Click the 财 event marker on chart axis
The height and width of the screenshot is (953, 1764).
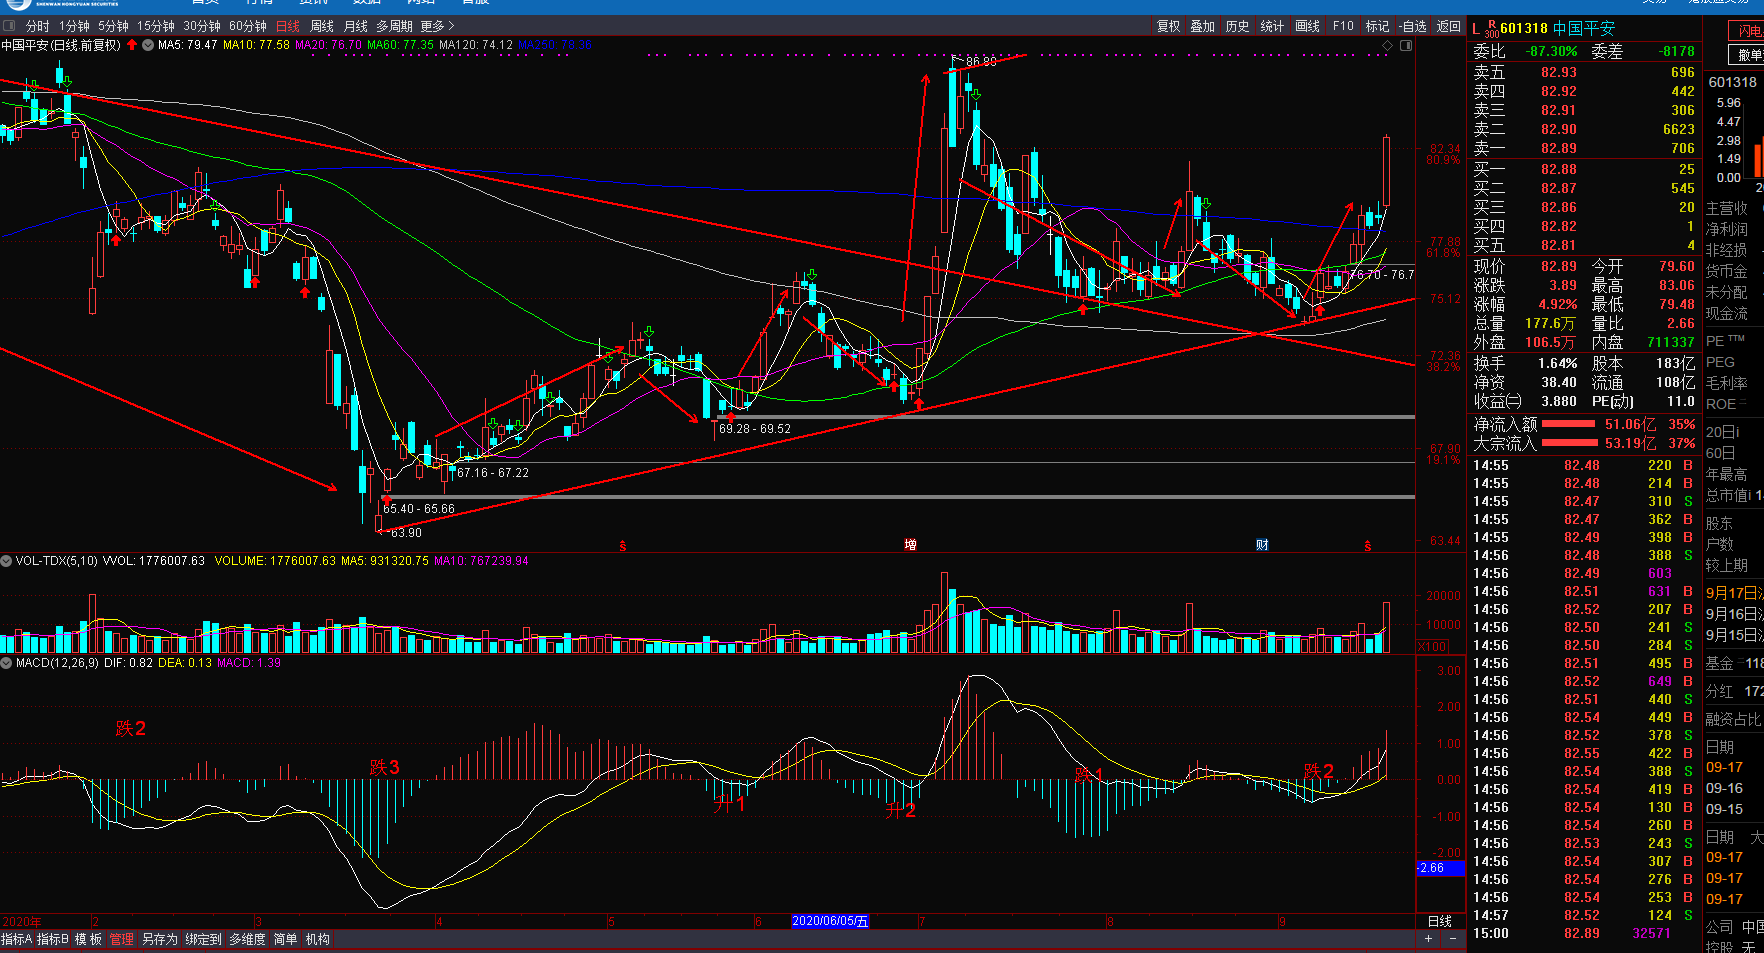1262,544
